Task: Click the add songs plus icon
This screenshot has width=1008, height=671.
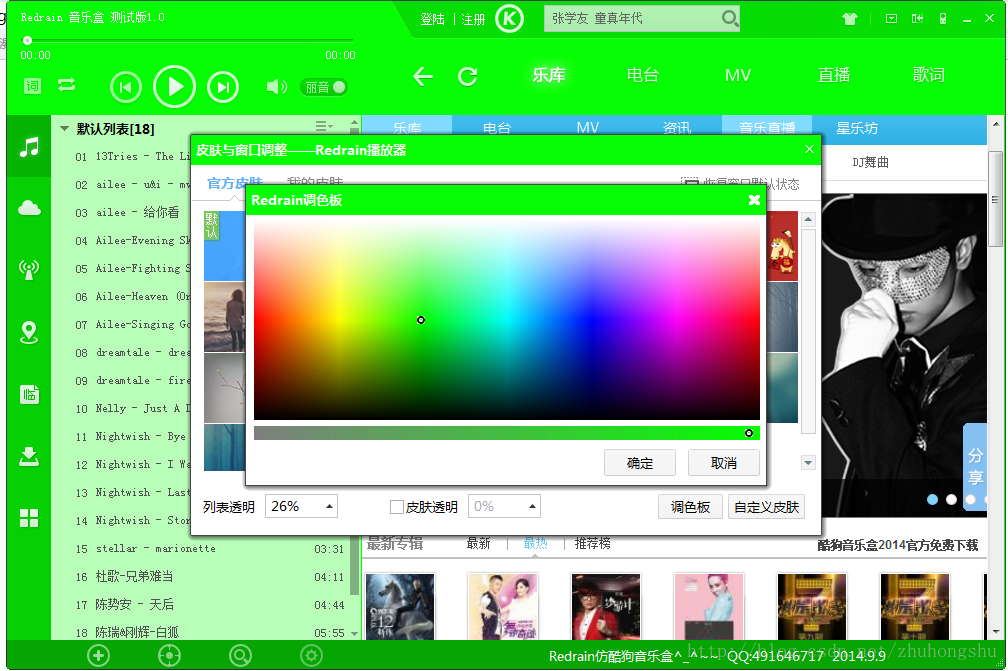Action: [x=98, y=656]
